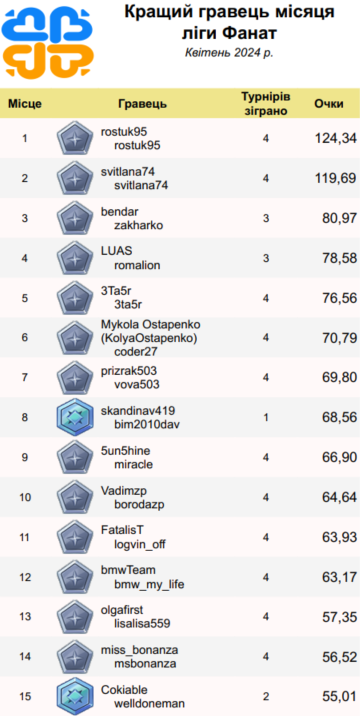360x716 pixels.
Task: Open the olgafirst player entry
Action: point(122,611)
